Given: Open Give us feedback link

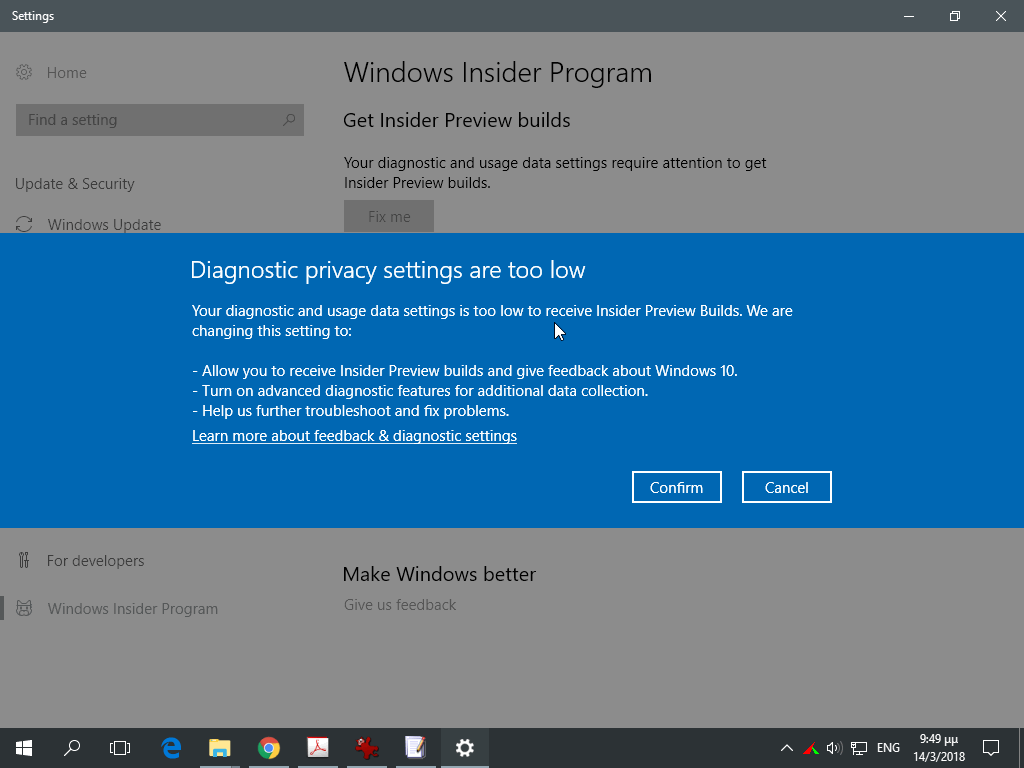Looking at the screenshot, I should click(x=400, y=605).
